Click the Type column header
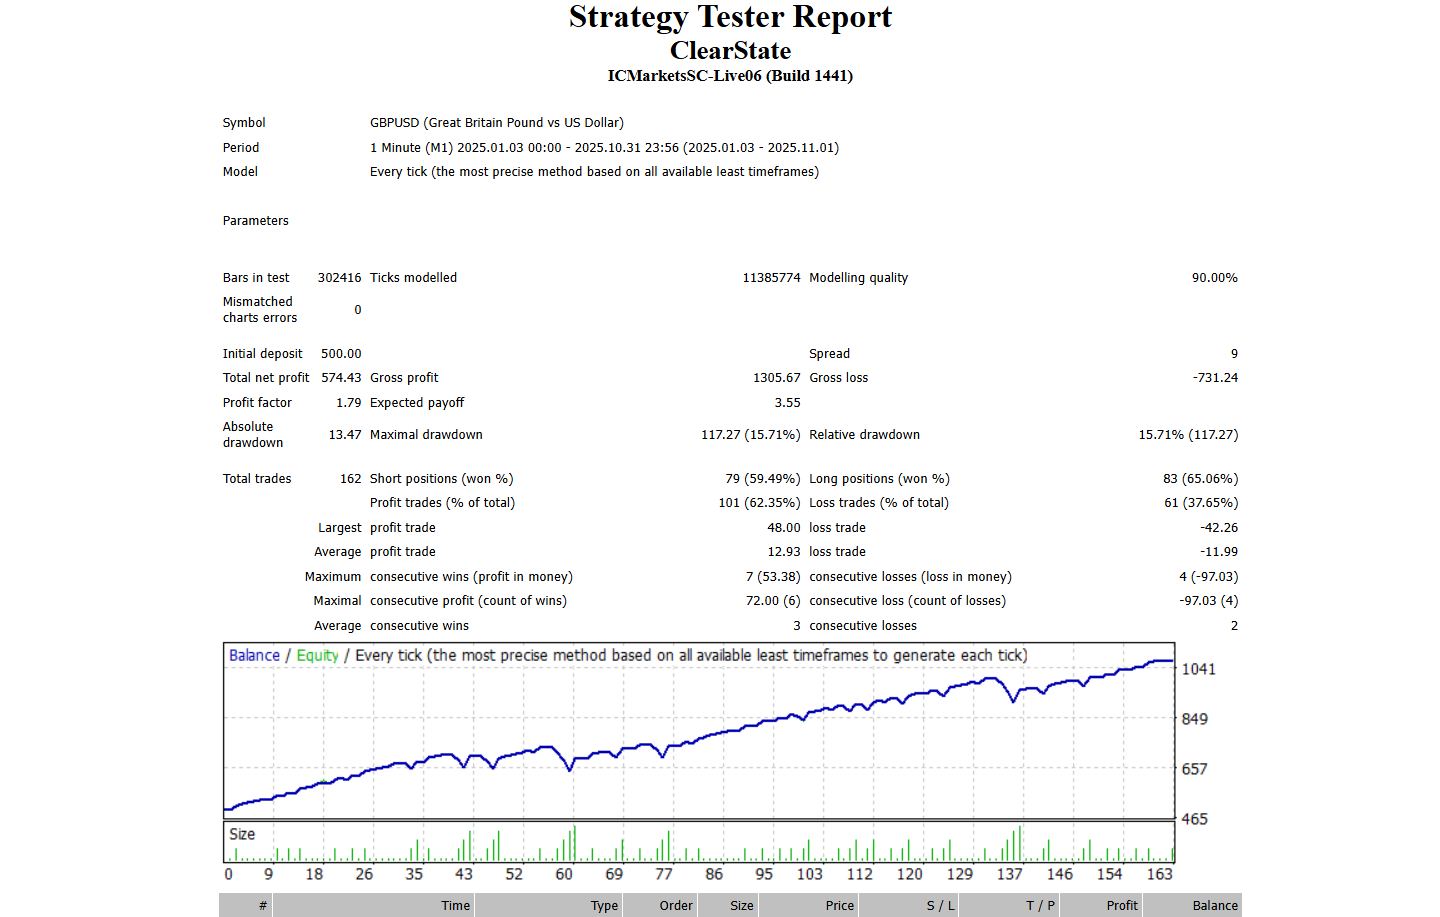This screenshot has height=917, width=1440. pos(604,906)
